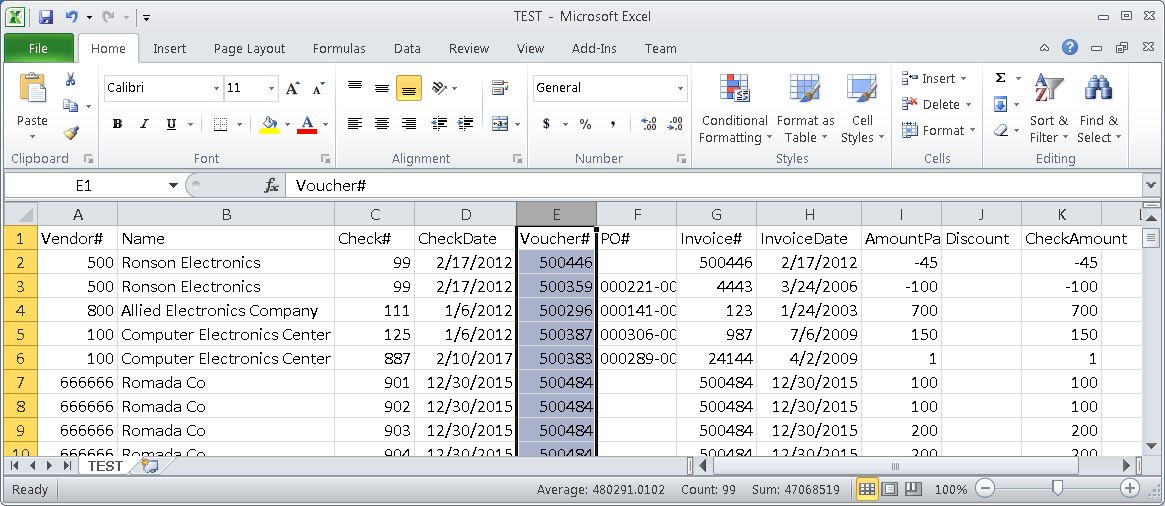This screenshot has height=506, width=1165.
Task: Click the Decrease Indent icon
Action: click(x=439, y=123)
